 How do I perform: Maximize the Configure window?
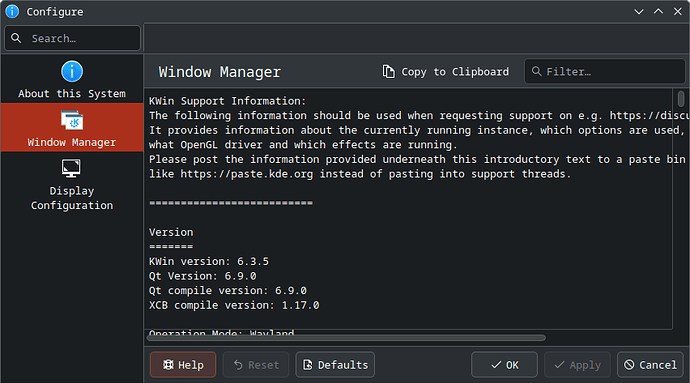(x=658, y=12)
